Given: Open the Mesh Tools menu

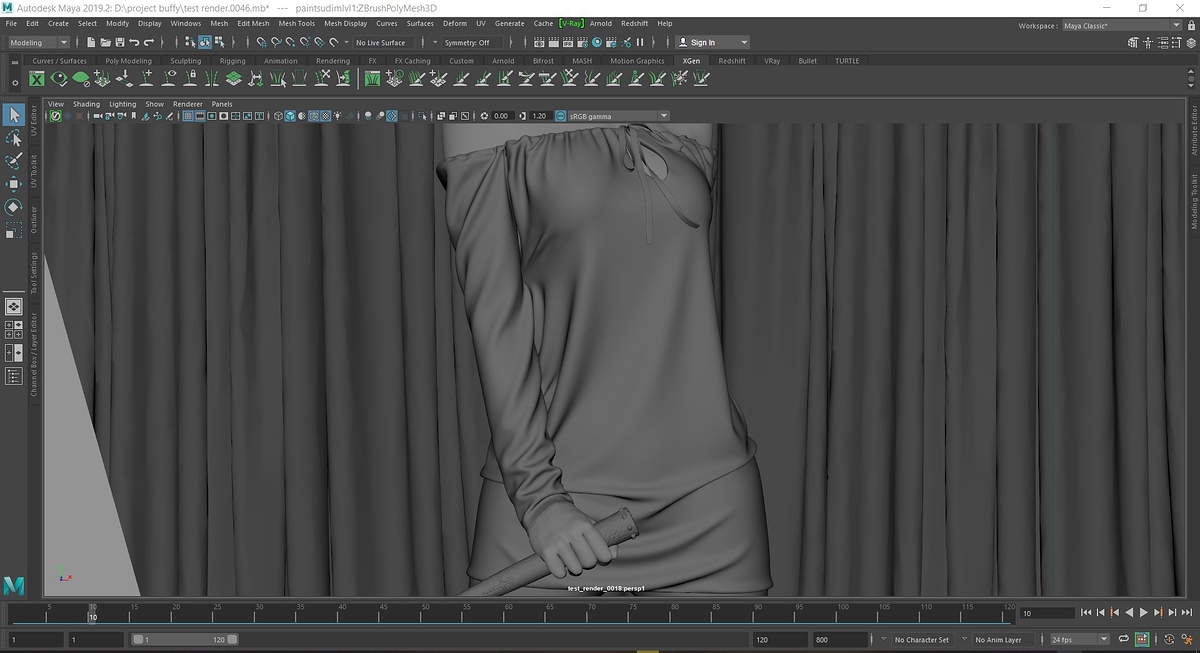Looking at the screenshot, I should pyautogui.click(x=296, y=23).
